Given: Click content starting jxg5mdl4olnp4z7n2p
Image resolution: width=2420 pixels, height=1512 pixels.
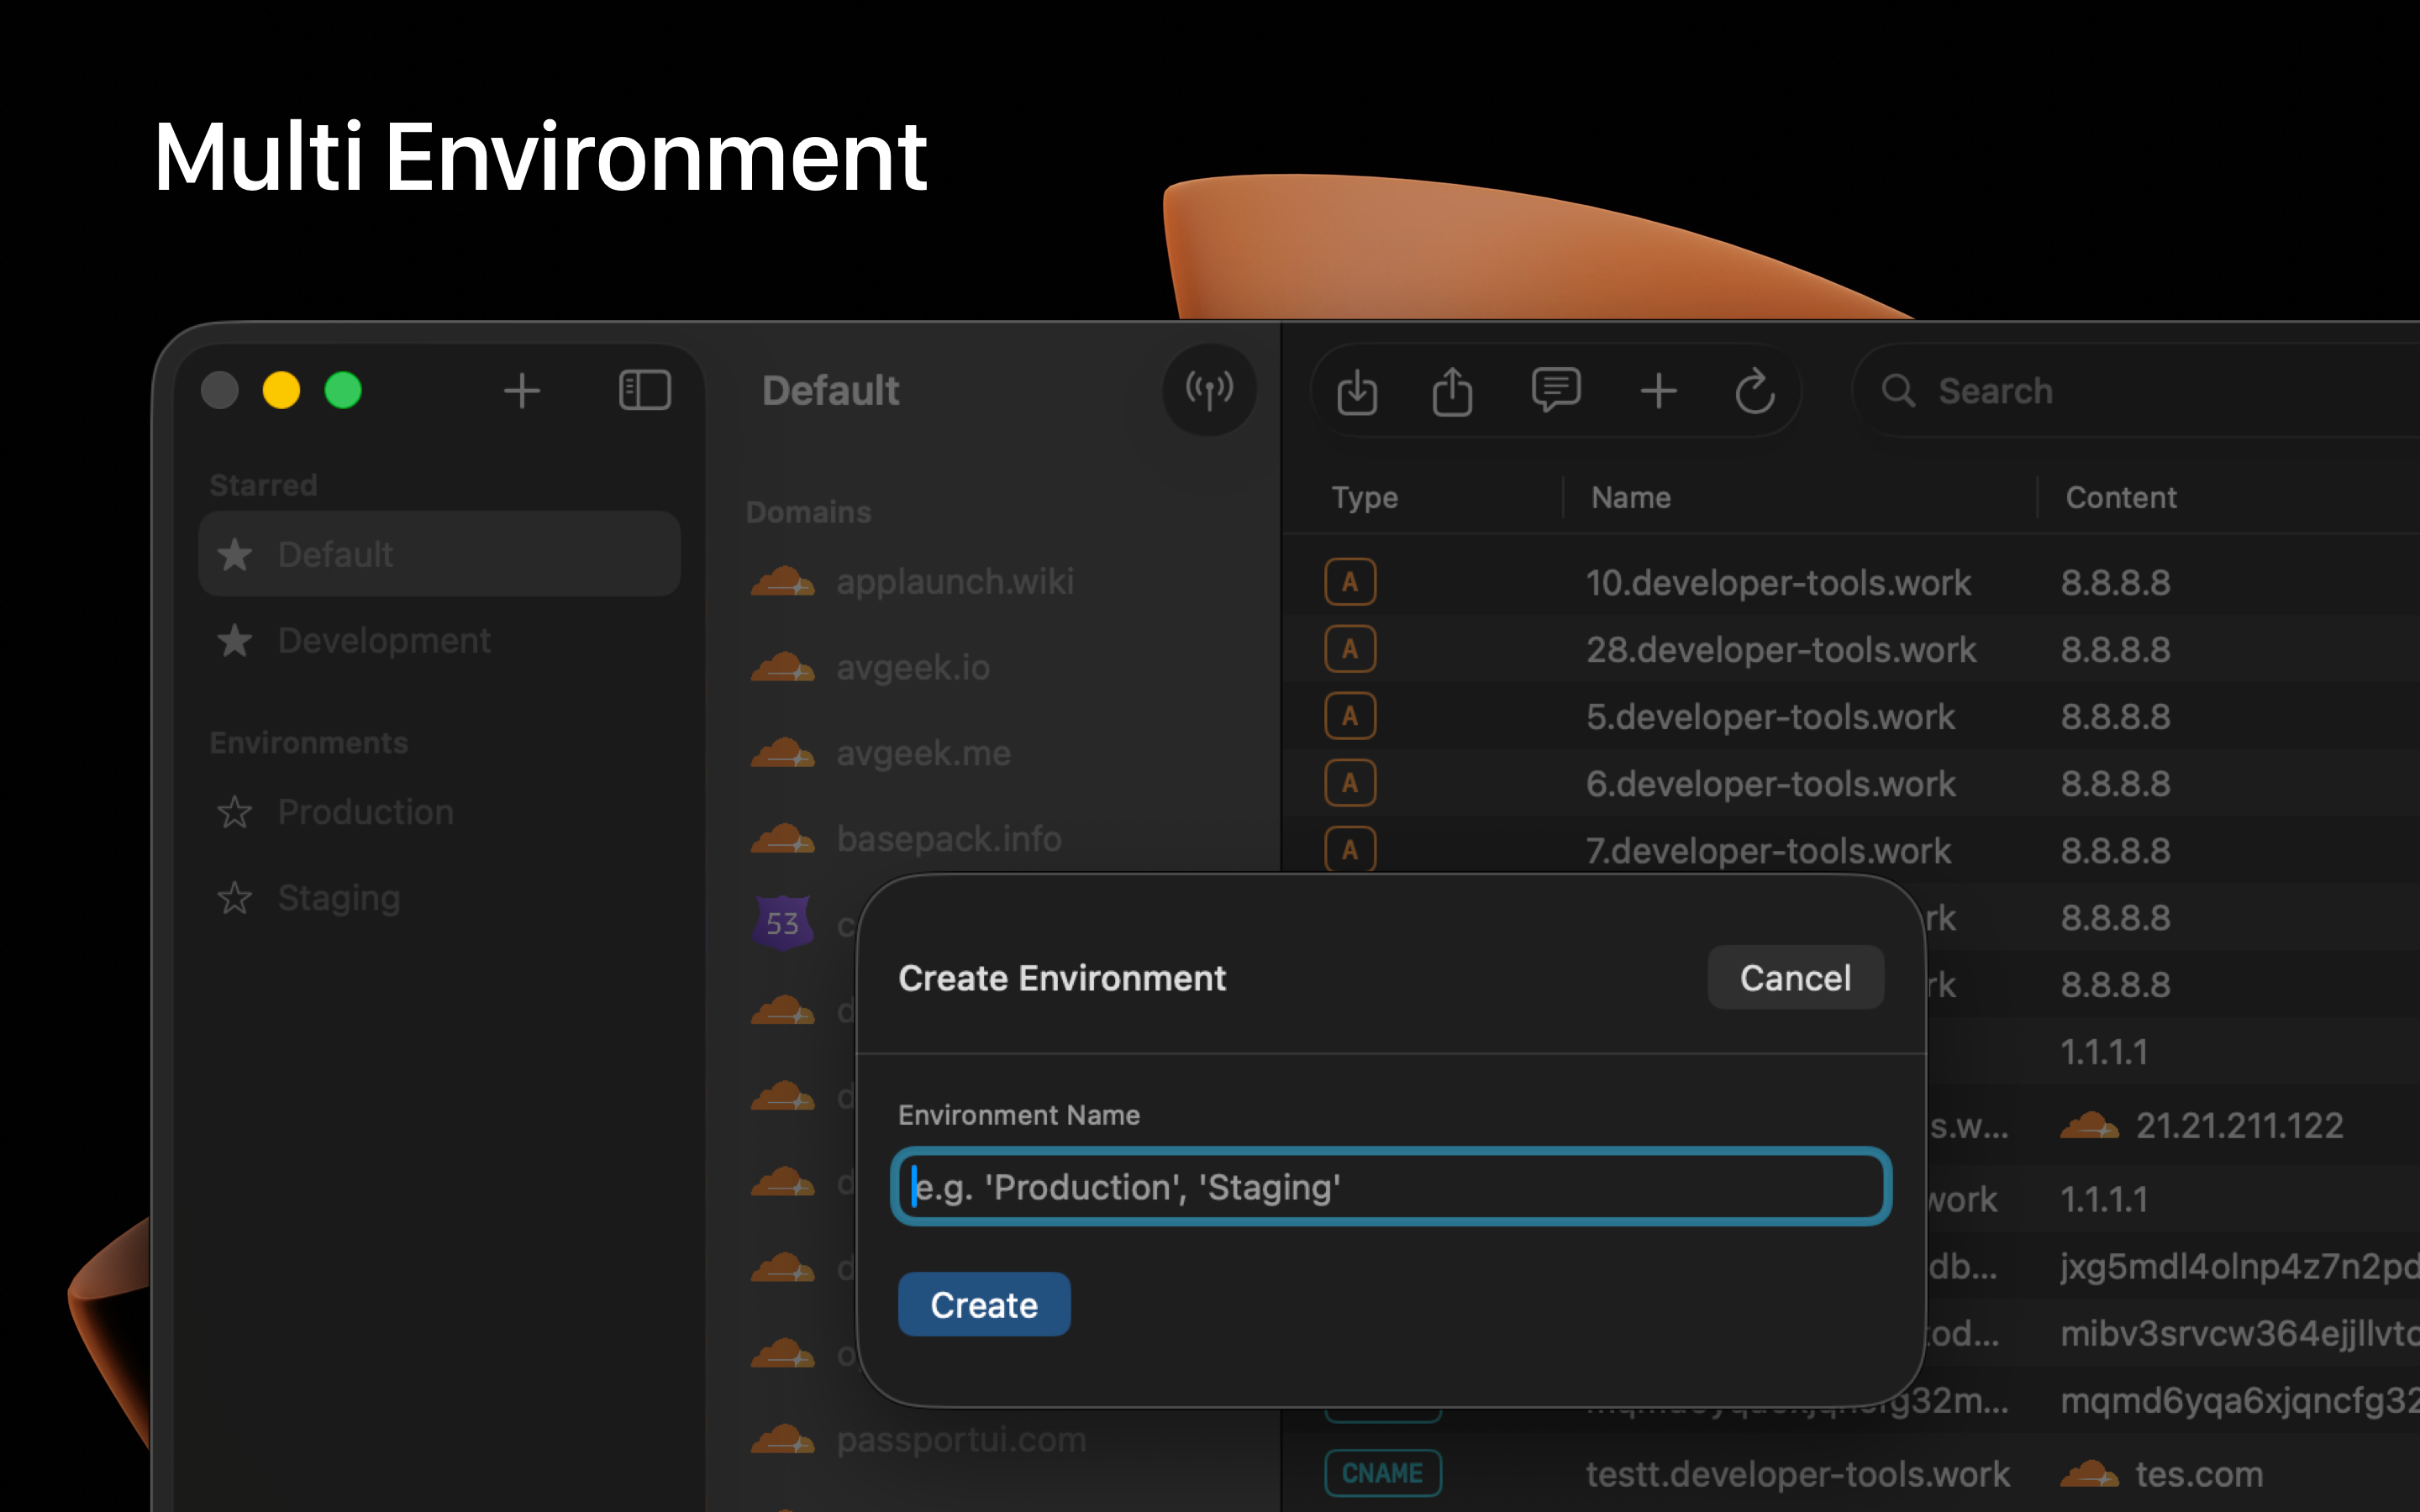Looking at the screenshot, I should [x=2240, y=1267].
